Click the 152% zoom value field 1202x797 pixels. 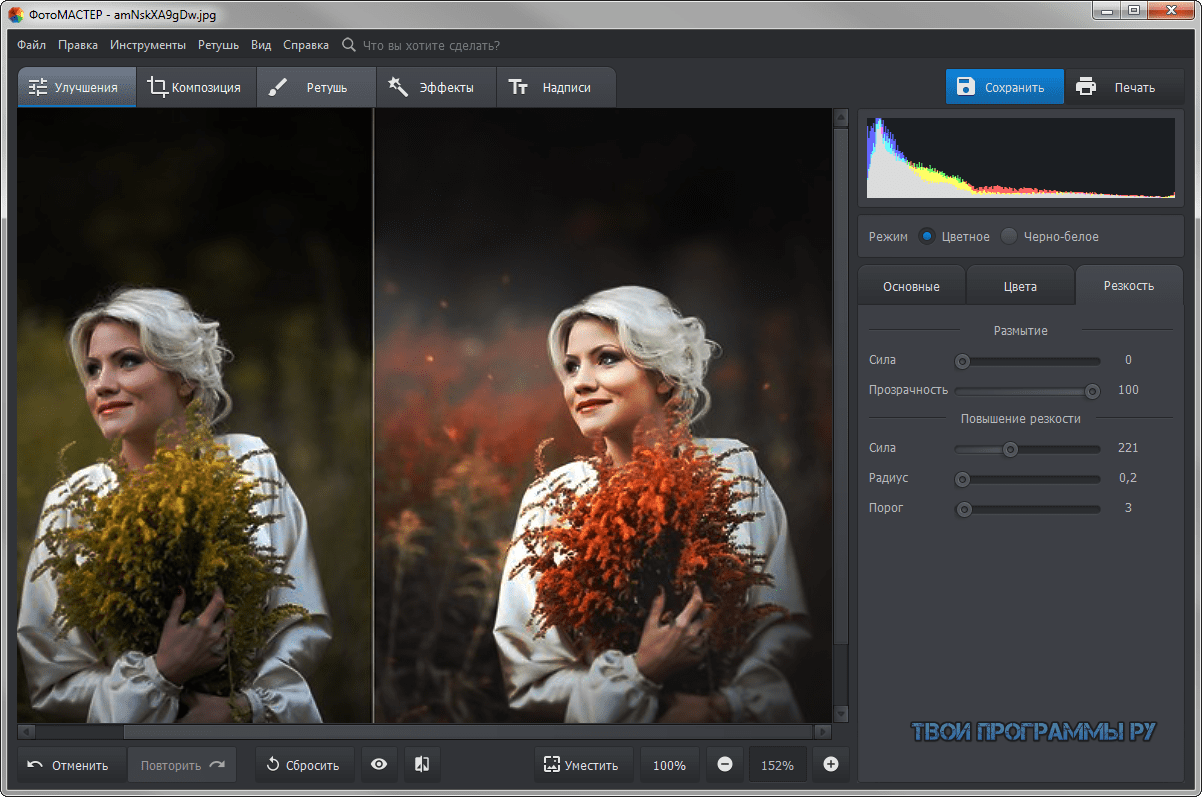[777, 765]
